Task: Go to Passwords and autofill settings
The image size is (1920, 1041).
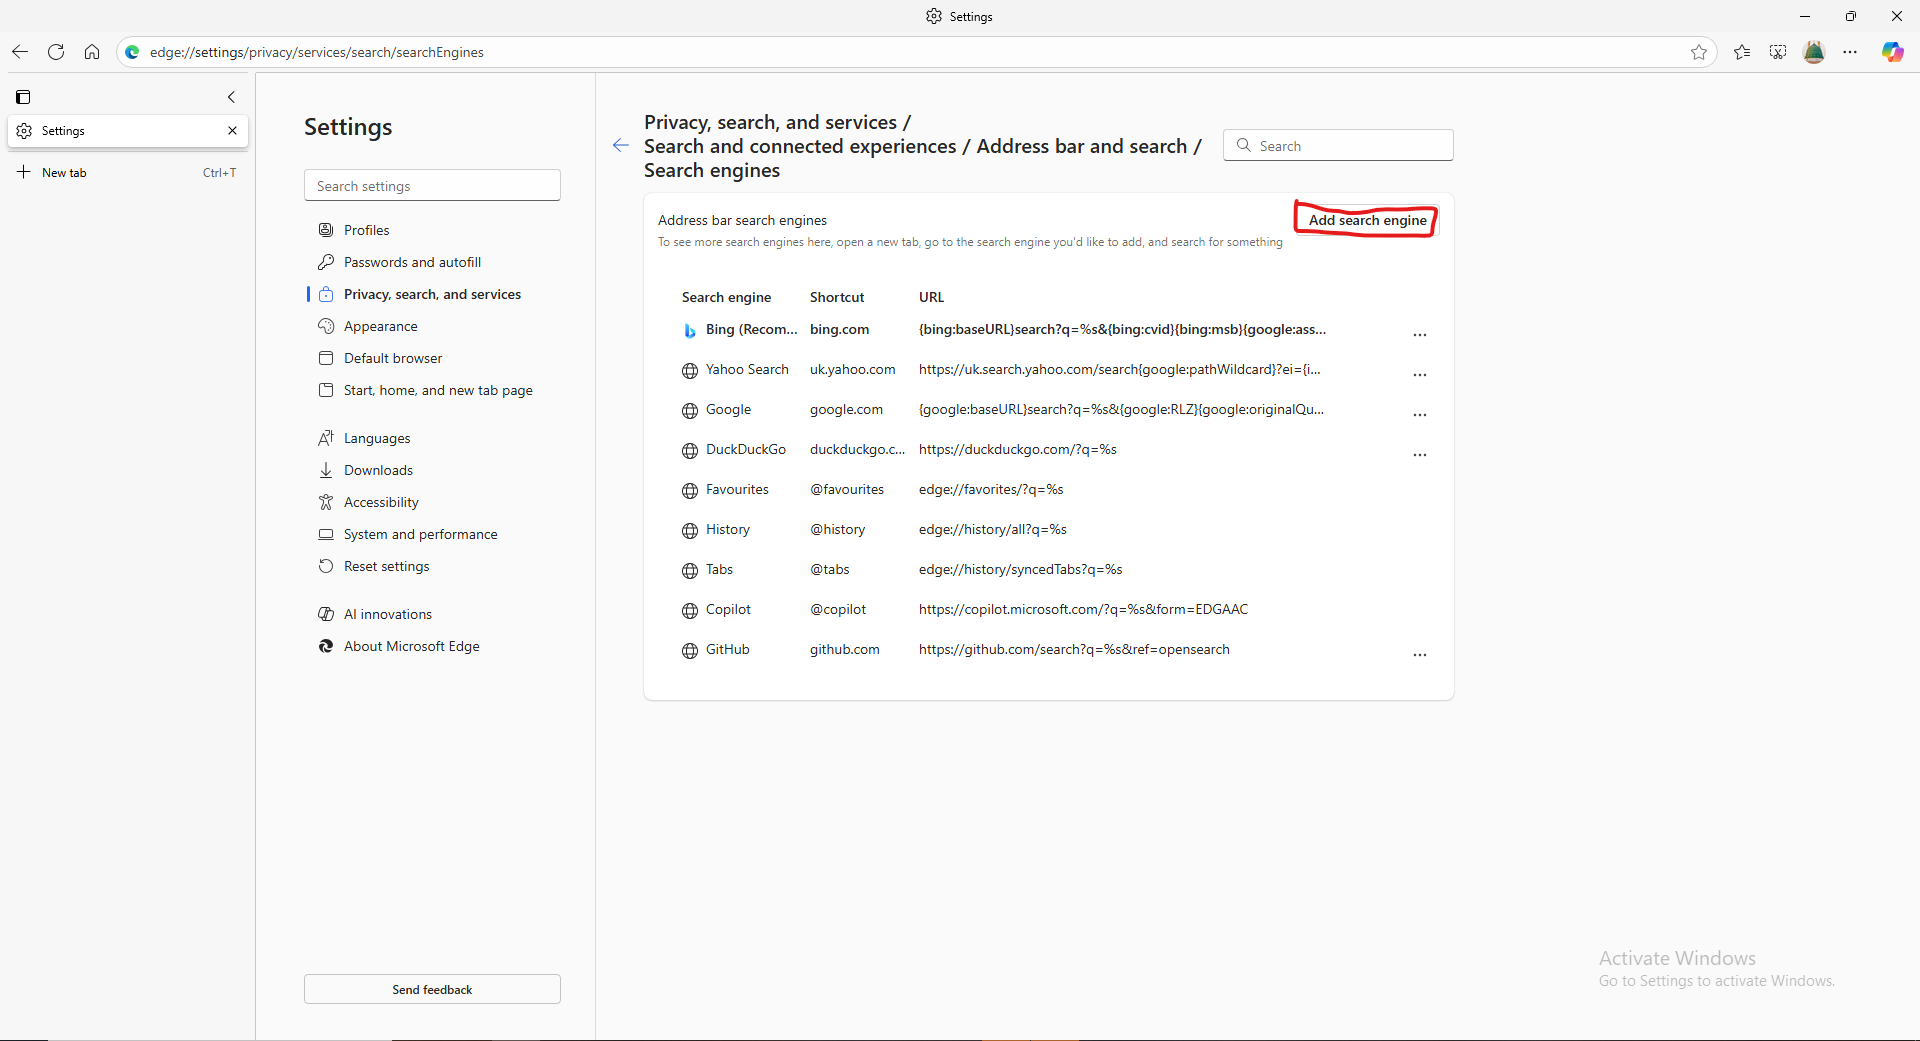Action: [412, 262]
